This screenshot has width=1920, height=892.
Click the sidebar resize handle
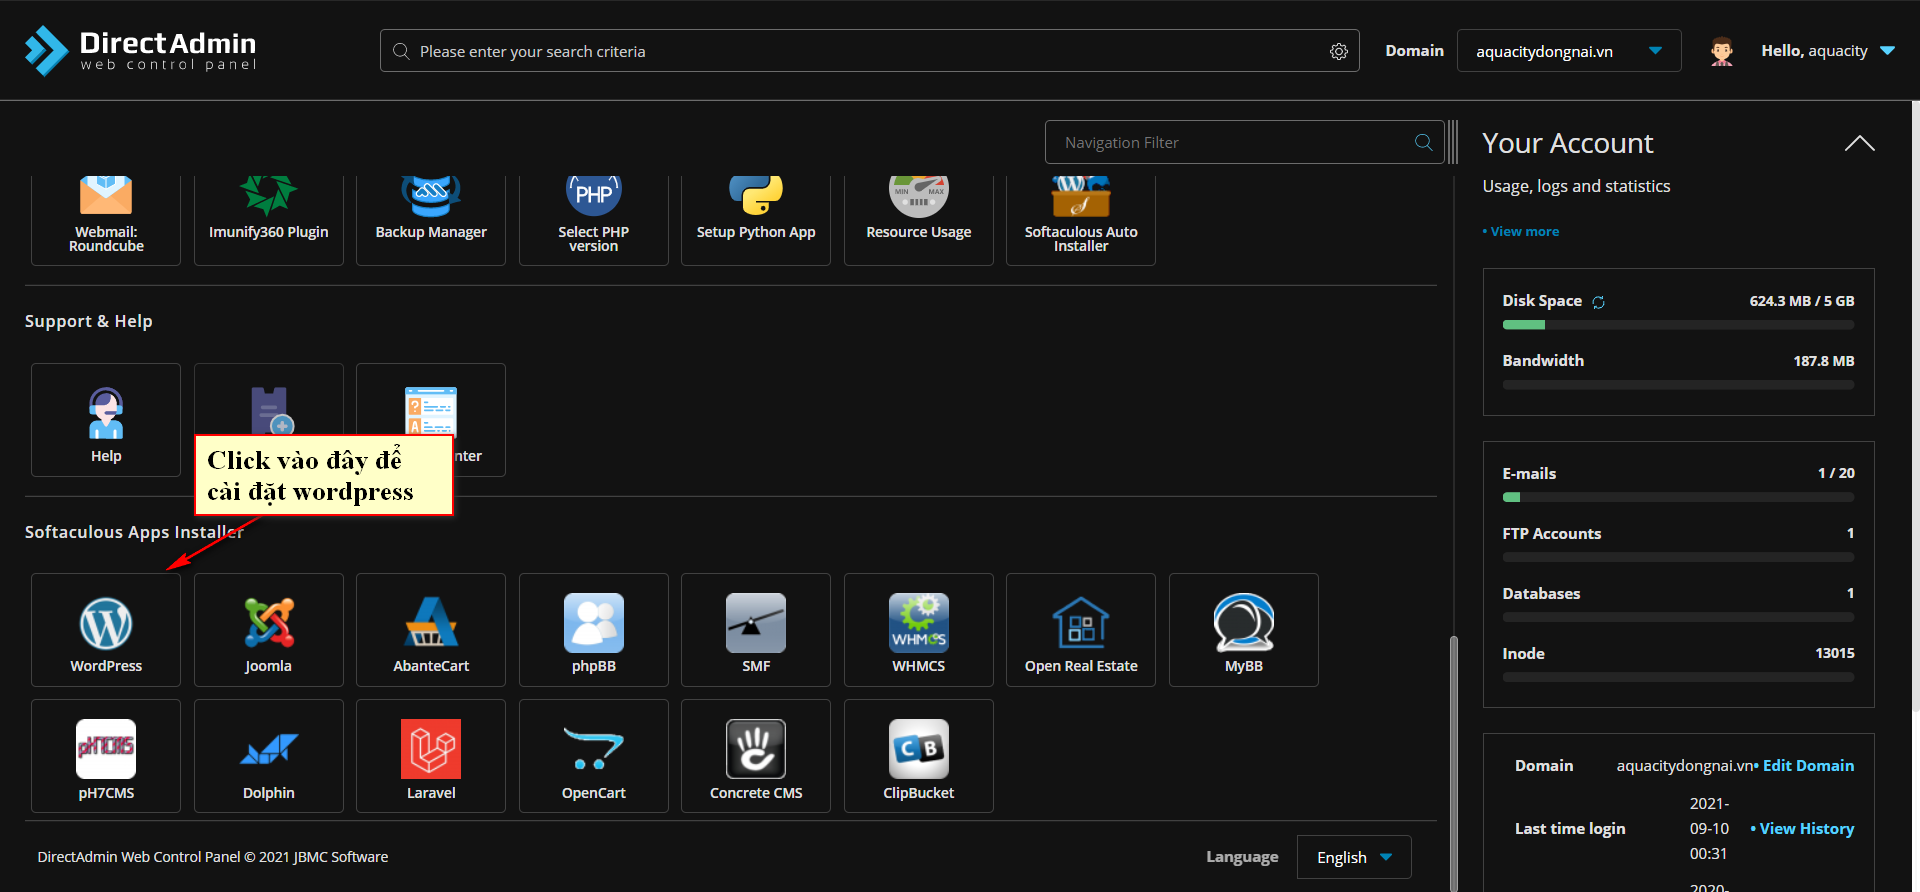pos(1453,142)
